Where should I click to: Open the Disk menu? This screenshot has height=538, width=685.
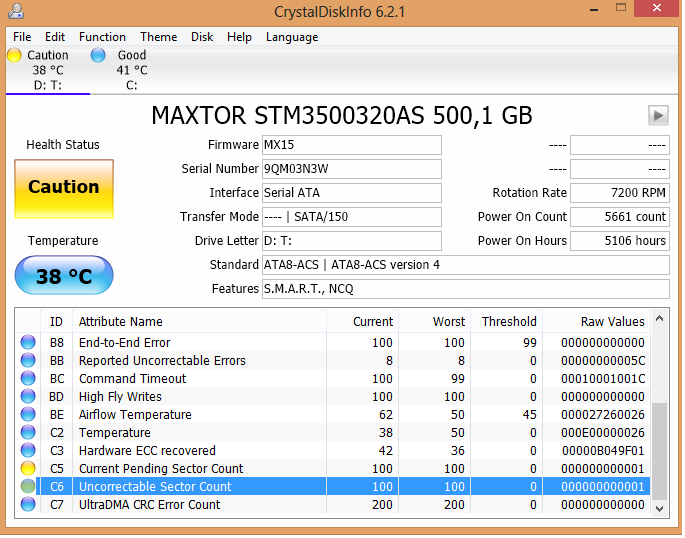coord(202,37)
